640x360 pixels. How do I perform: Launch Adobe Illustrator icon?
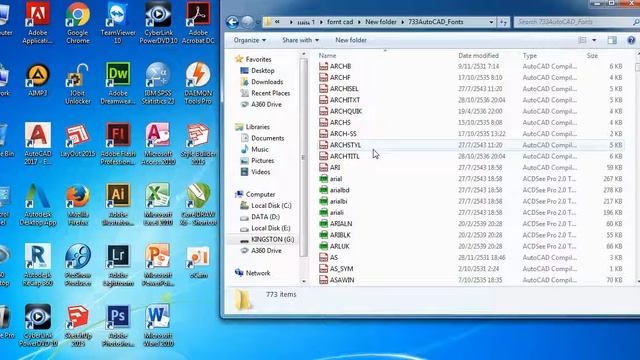point(118,204)
